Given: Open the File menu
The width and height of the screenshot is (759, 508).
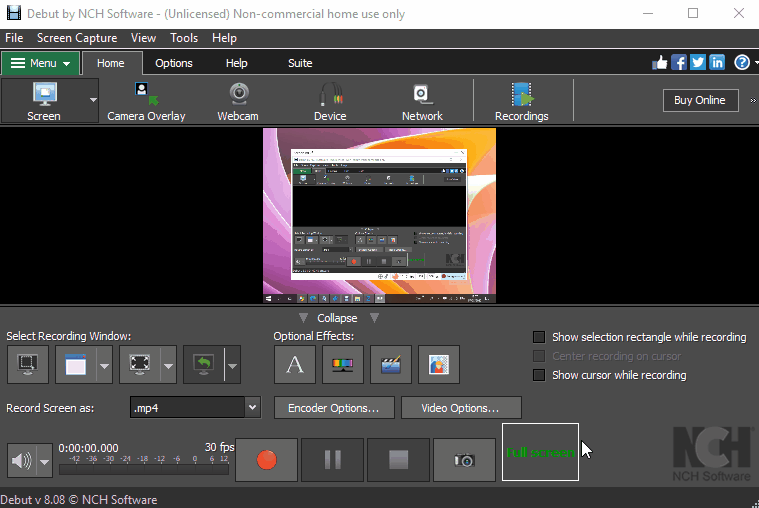Looking at the screenshot, I should (x=14, y=38).
